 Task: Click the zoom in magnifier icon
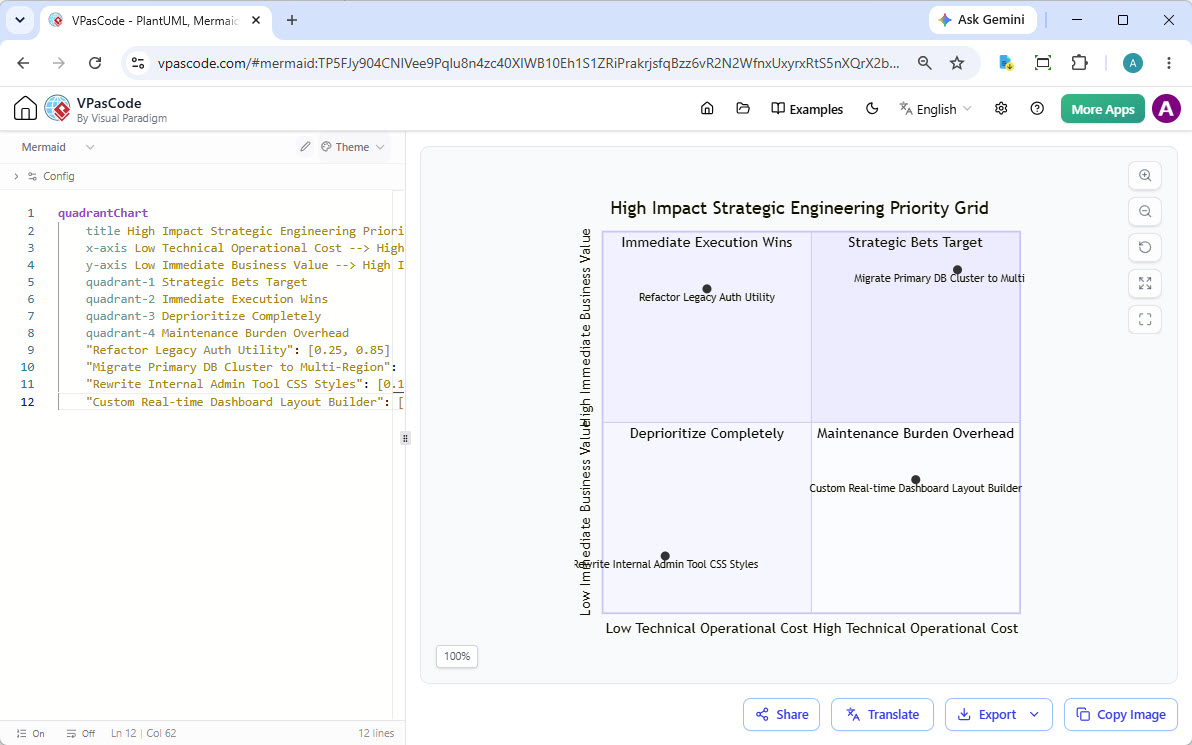tap(1145, 176)
